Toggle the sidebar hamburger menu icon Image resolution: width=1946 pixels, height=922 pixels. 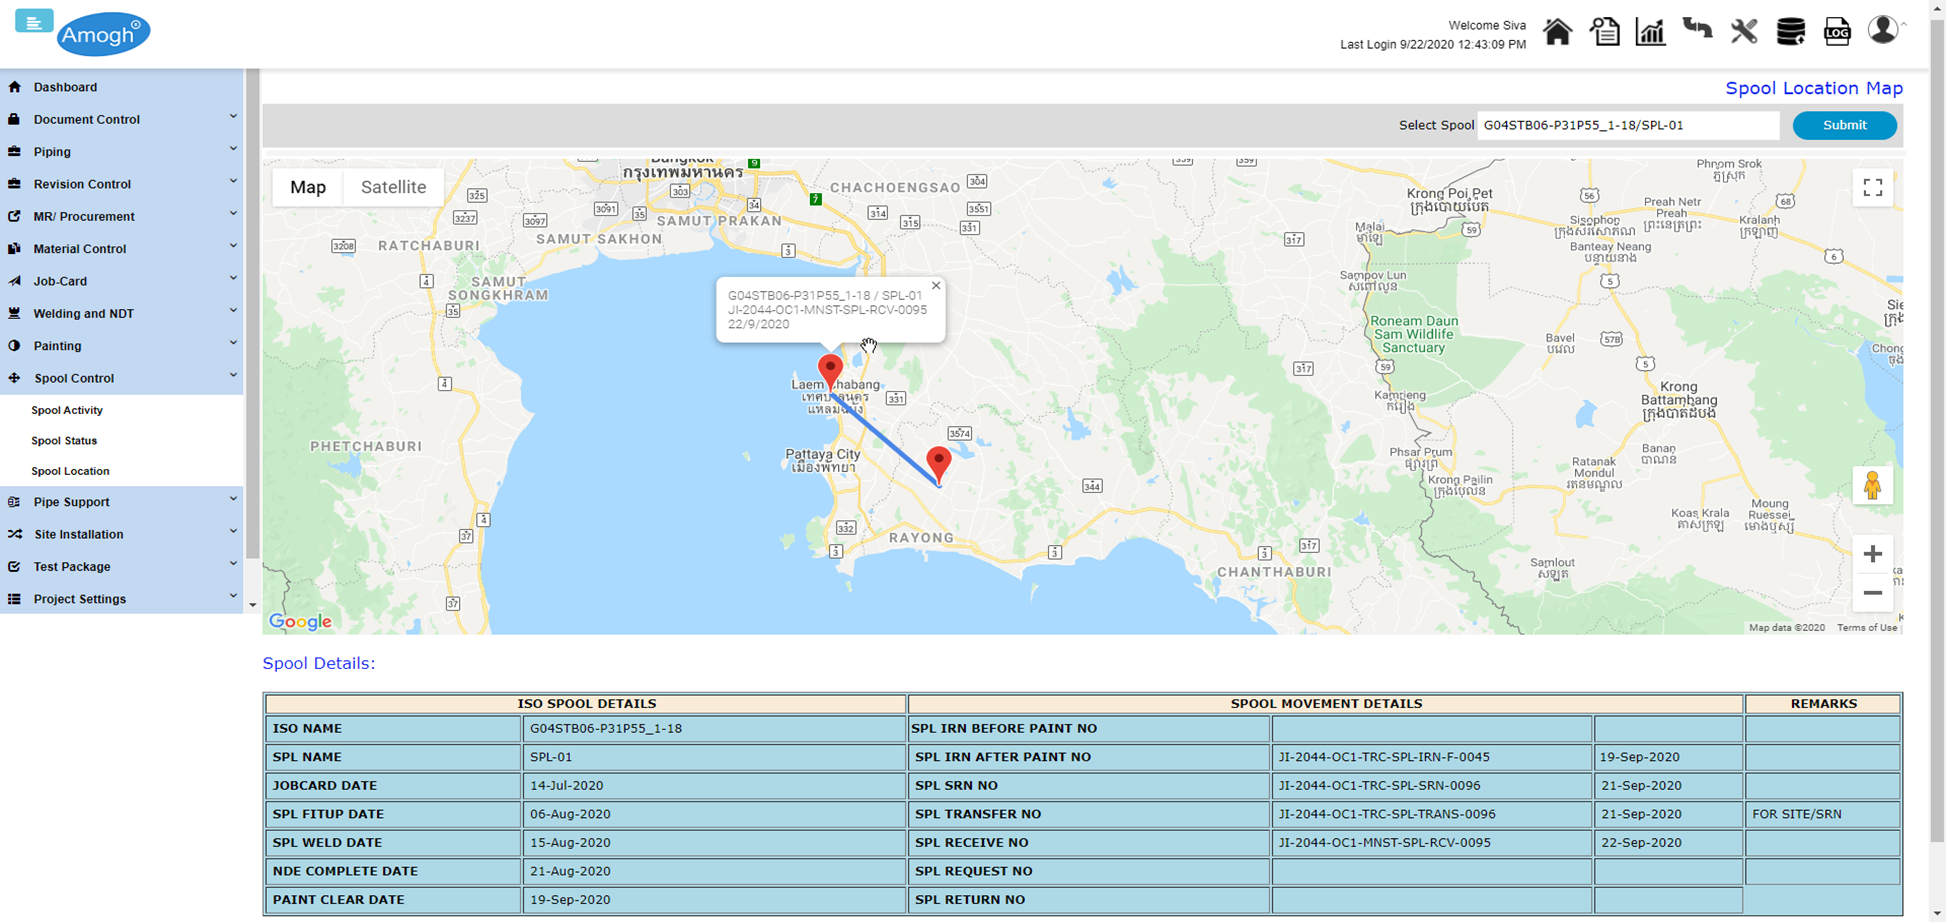pos(33,22)
